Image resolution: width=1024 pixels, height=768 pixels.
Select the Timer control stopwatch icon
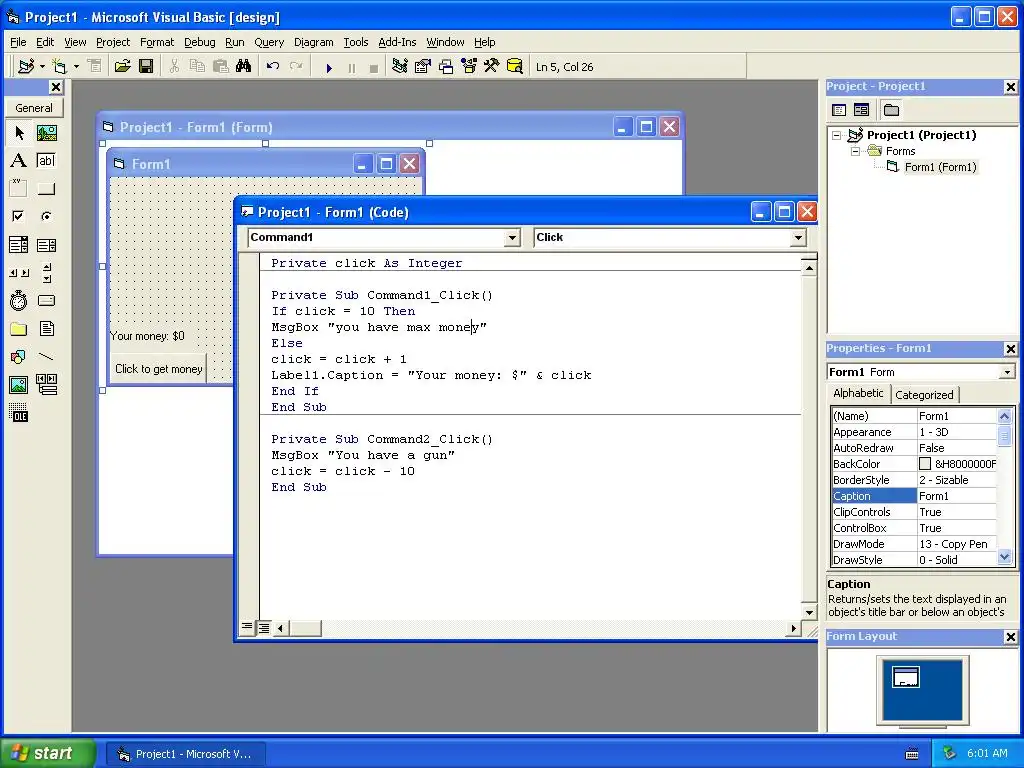pos(19,300)
